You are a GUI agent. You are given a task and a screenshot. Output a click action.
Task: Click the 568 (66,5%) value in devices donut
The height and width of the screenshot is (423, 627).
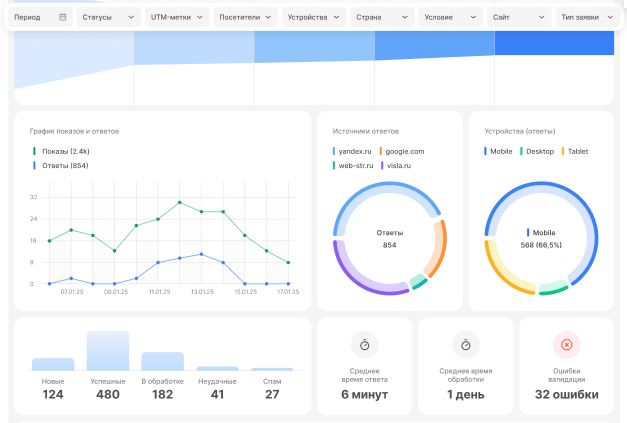tap(541, 245)
